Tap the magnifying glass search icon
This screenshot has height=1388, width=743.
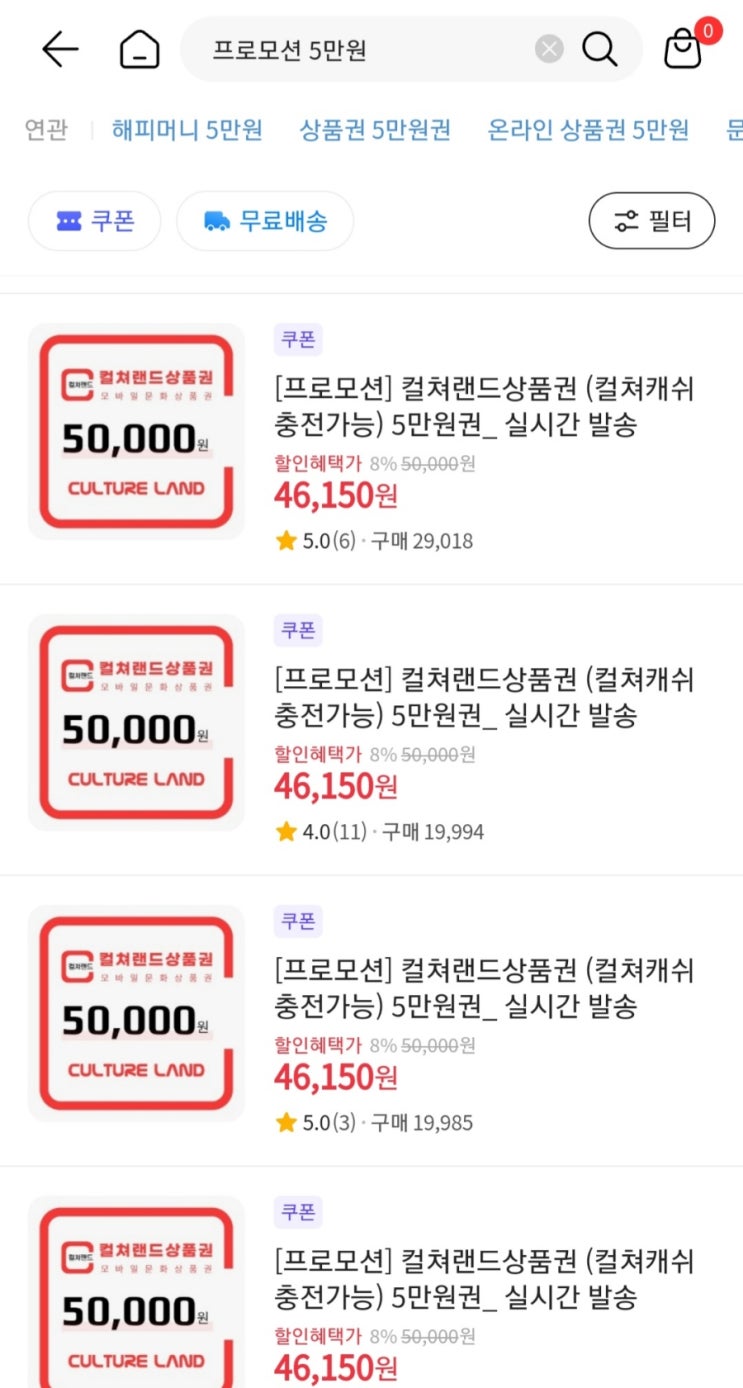pyautogui.click(x=599, y=49)
